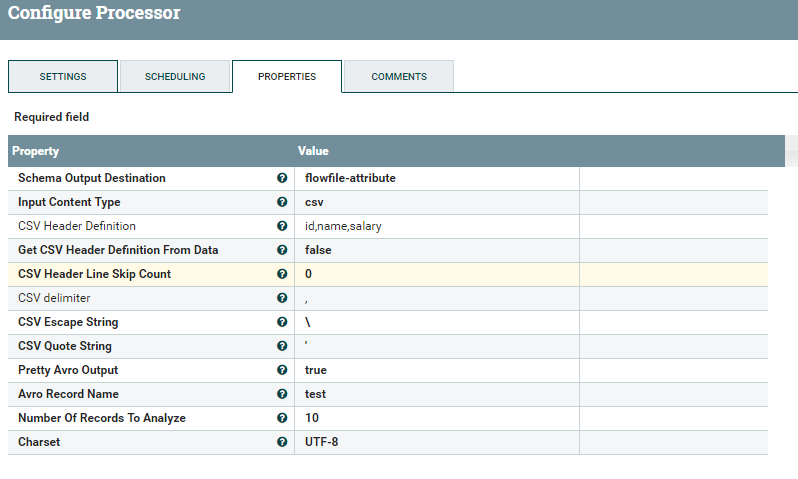Click help icon next to Input Content Type
The image size is (798, 479).
[282, 202]
